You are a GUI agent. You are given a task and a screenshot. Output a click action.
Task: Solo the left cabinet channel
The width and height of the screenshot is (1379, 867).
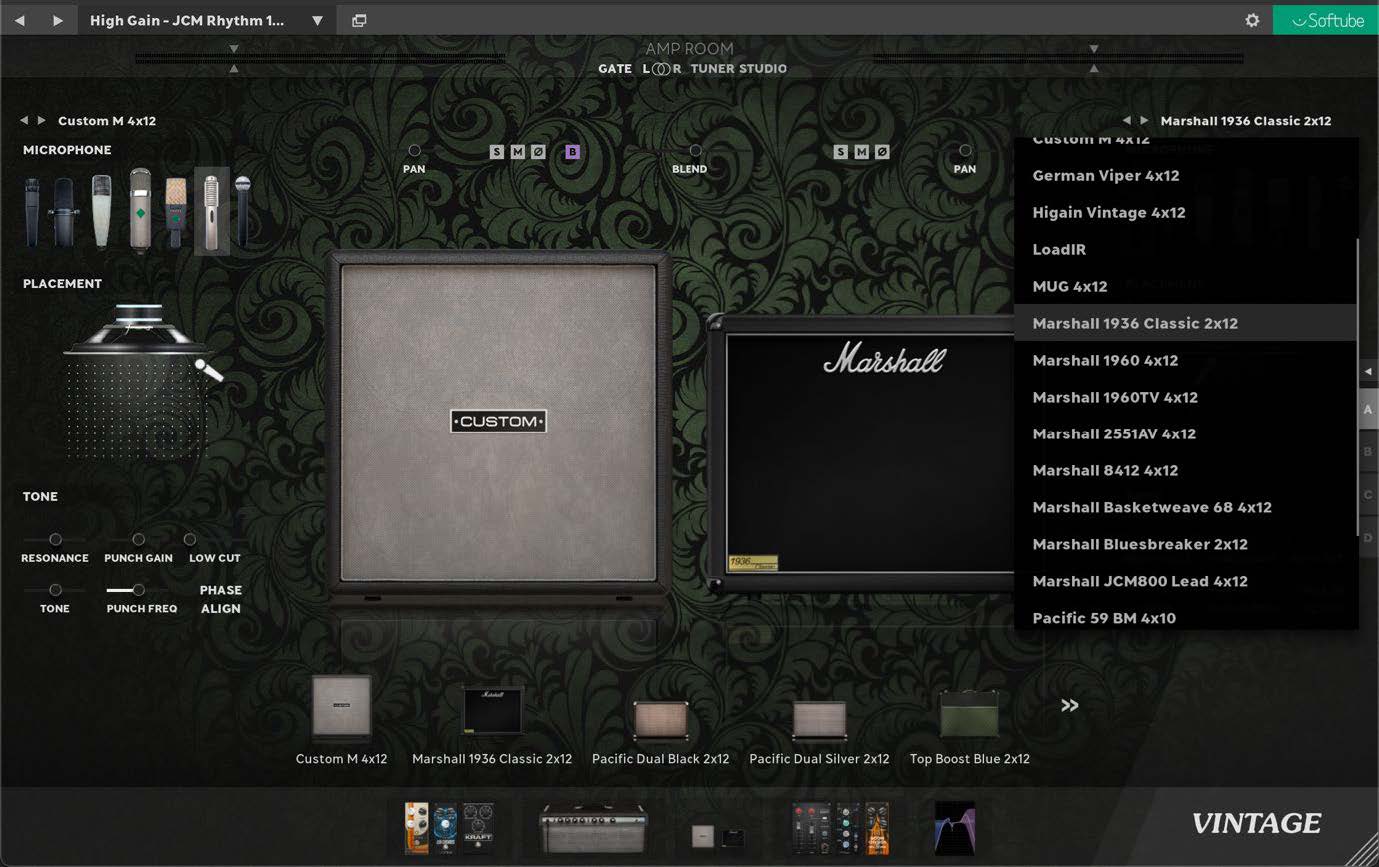point(495,152)
